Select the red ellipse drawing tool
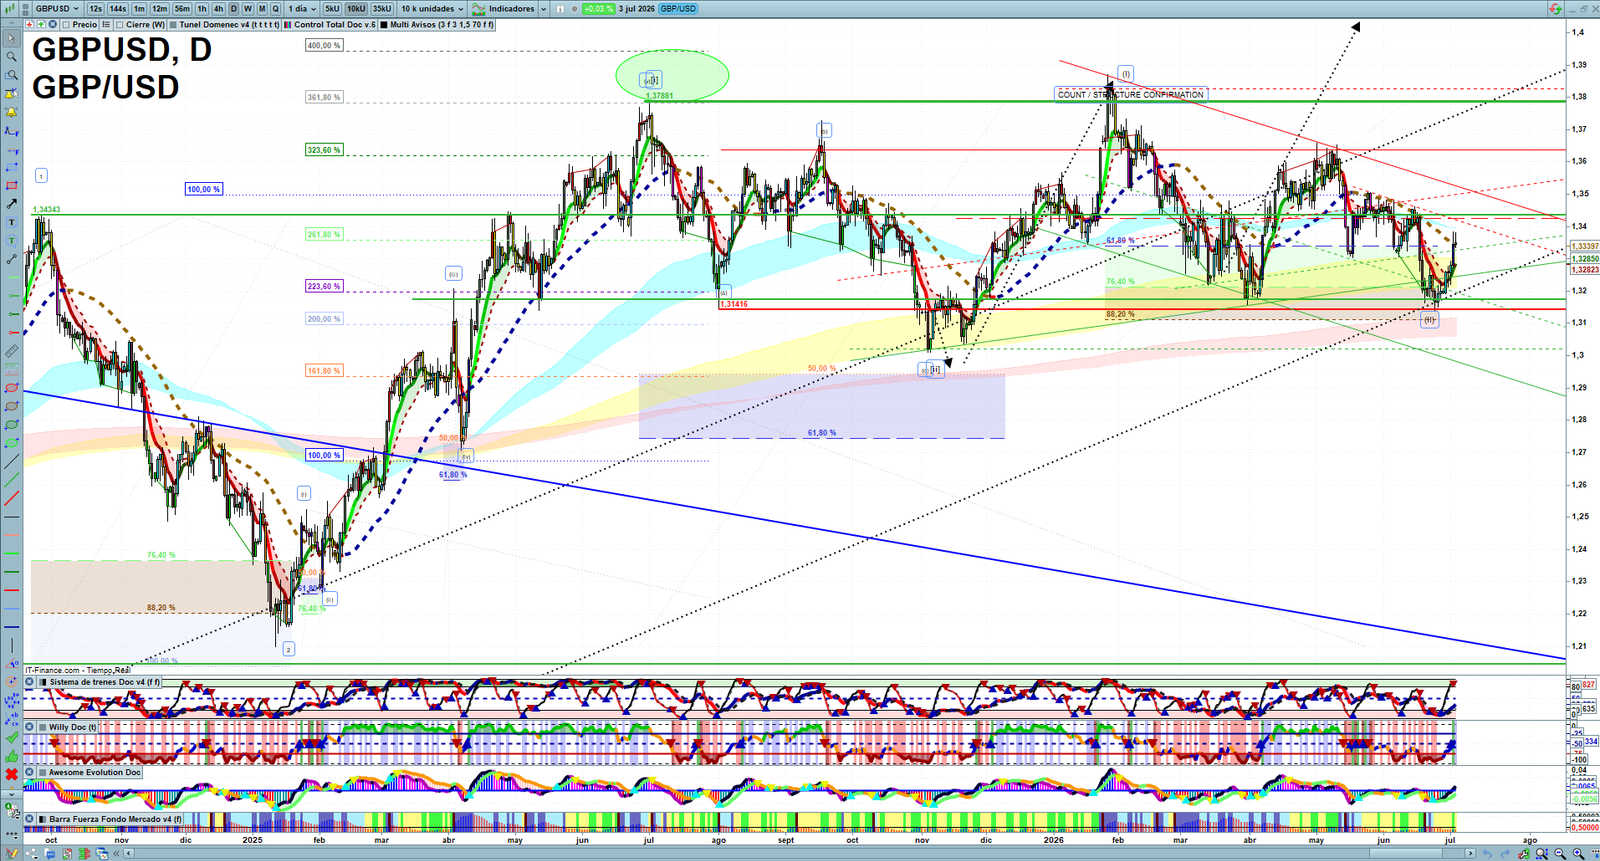The width and height of the screenshot is (1600, 861). (12, 387)
